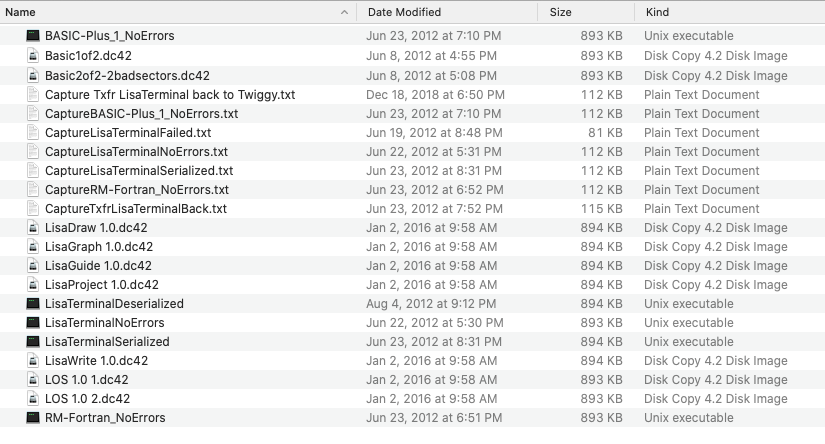
Task: Select file name LisaWrite 1.0.dc42
Action: point(96,361)
